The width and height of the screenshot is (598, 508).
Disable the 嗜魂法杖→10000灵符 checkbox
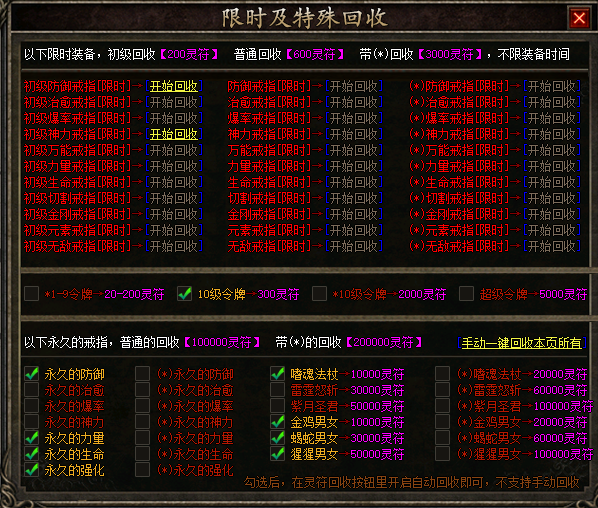tap(278, 374)
